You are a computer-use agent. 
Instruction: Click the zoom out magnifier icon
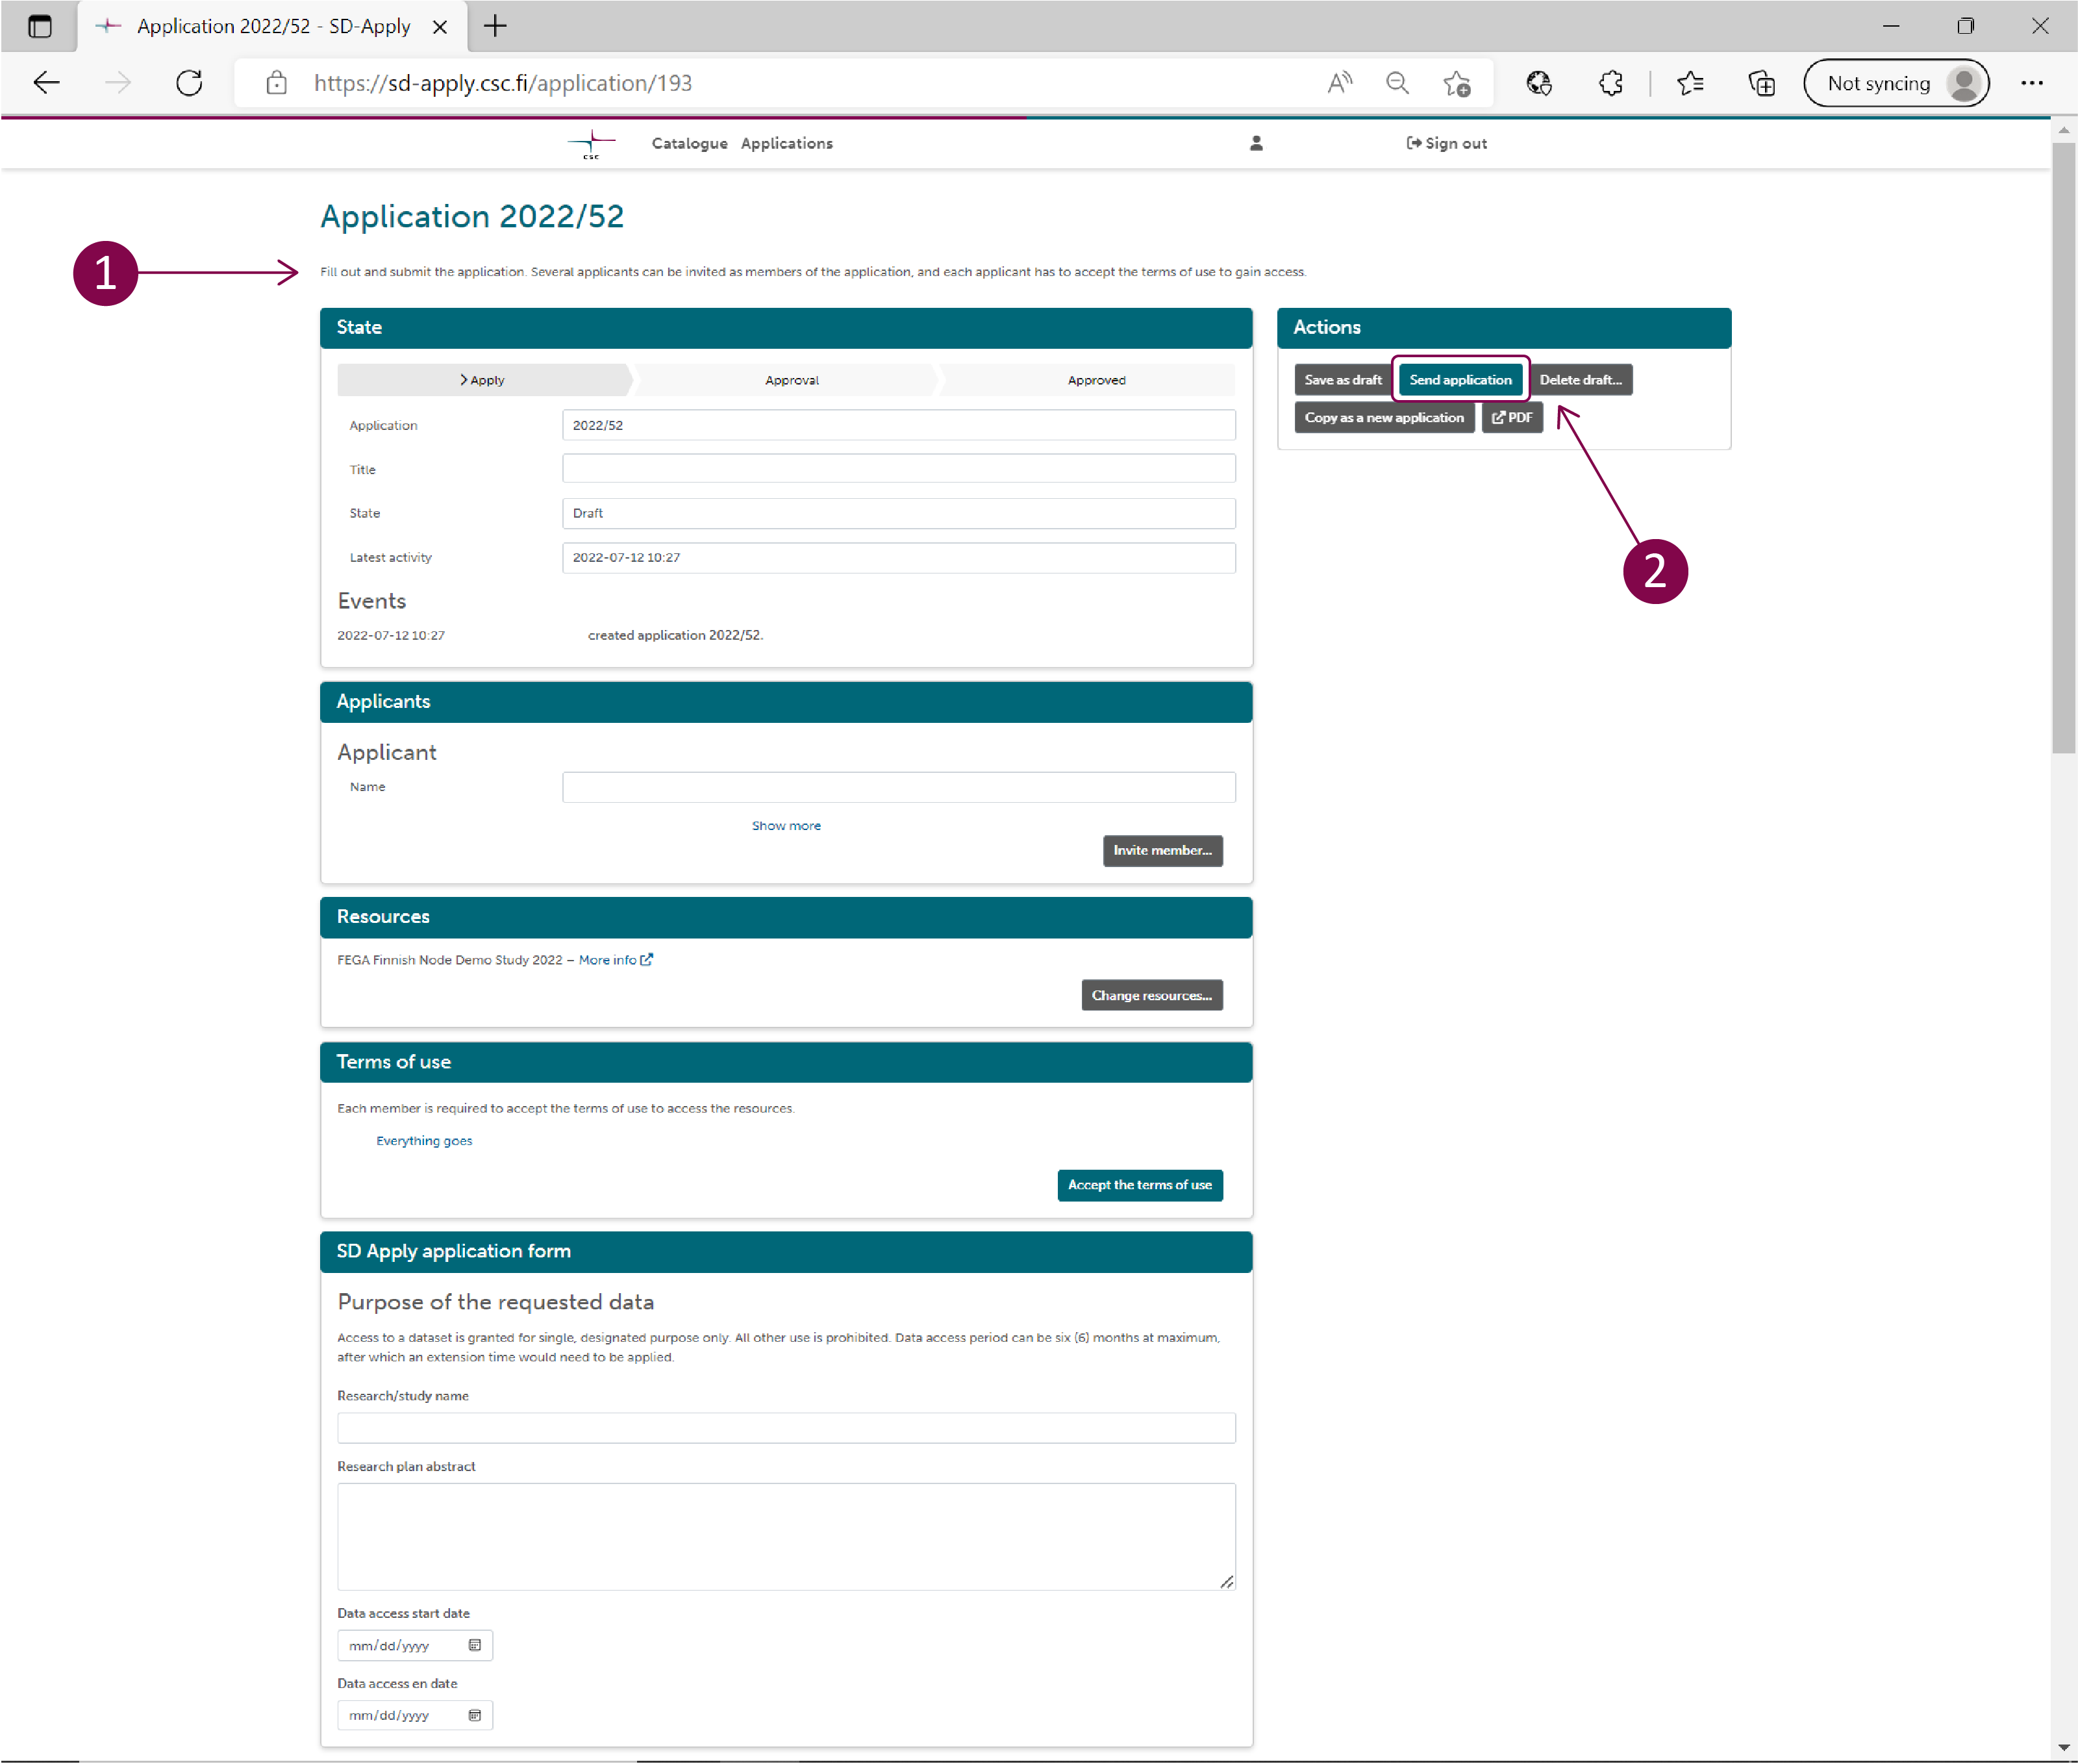pyautogui.click(x=1397, y=83)
